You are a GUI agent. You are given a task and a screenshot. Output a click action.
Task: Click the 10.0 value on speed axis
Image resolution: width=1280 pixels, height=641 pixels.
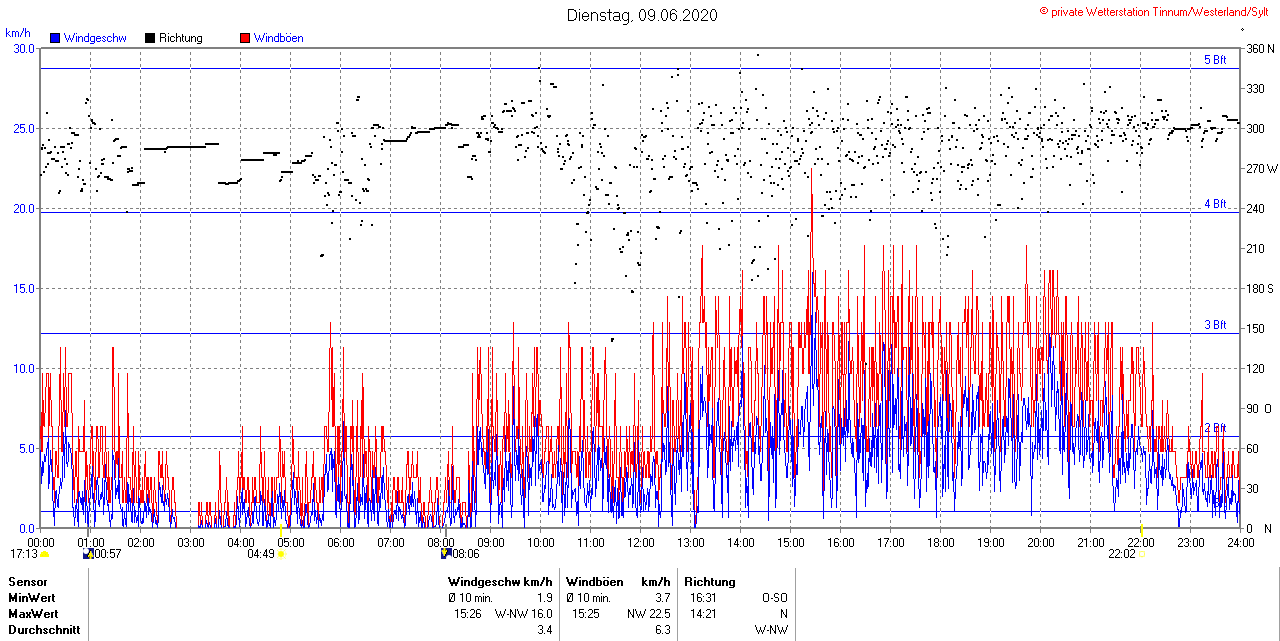point(23,368)
